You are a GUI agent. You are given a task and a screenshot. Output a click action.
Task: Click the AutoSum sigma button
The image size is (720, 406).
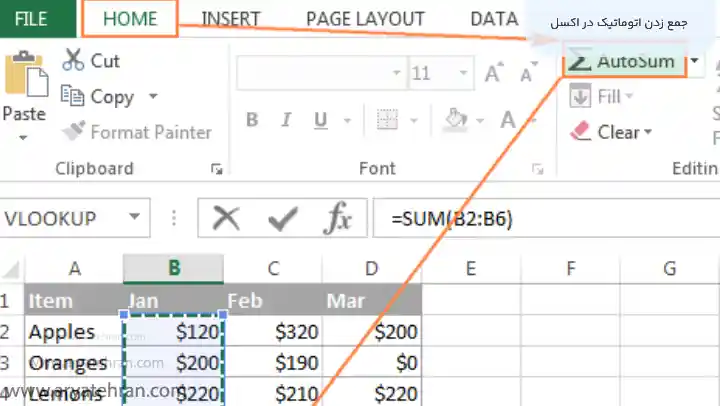coord(622,62)
